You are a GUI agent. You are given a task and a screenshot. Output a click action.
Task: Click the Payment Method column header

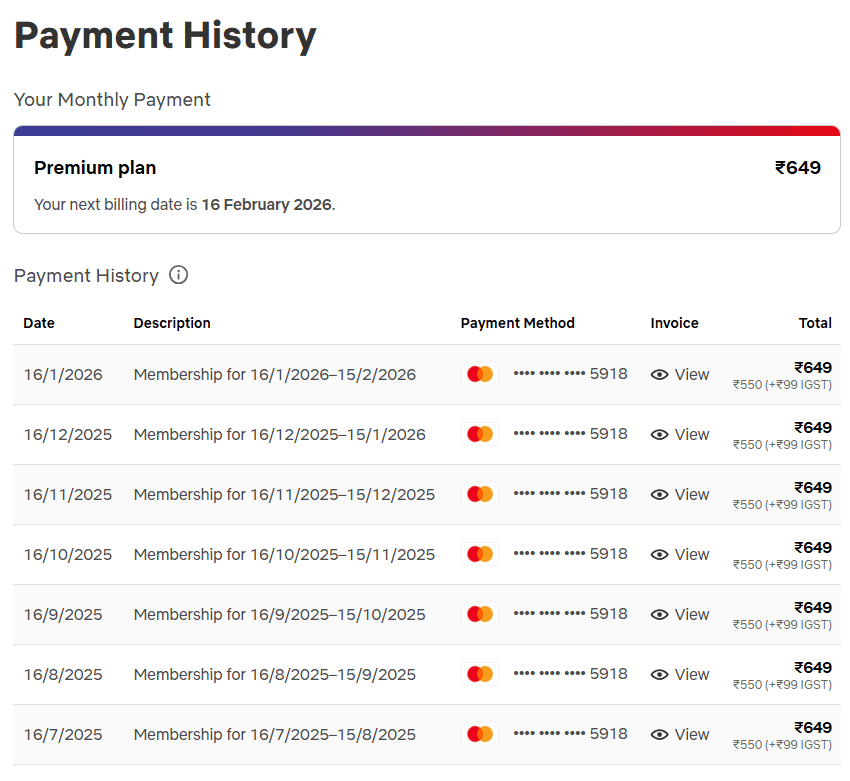pos(517,323)
